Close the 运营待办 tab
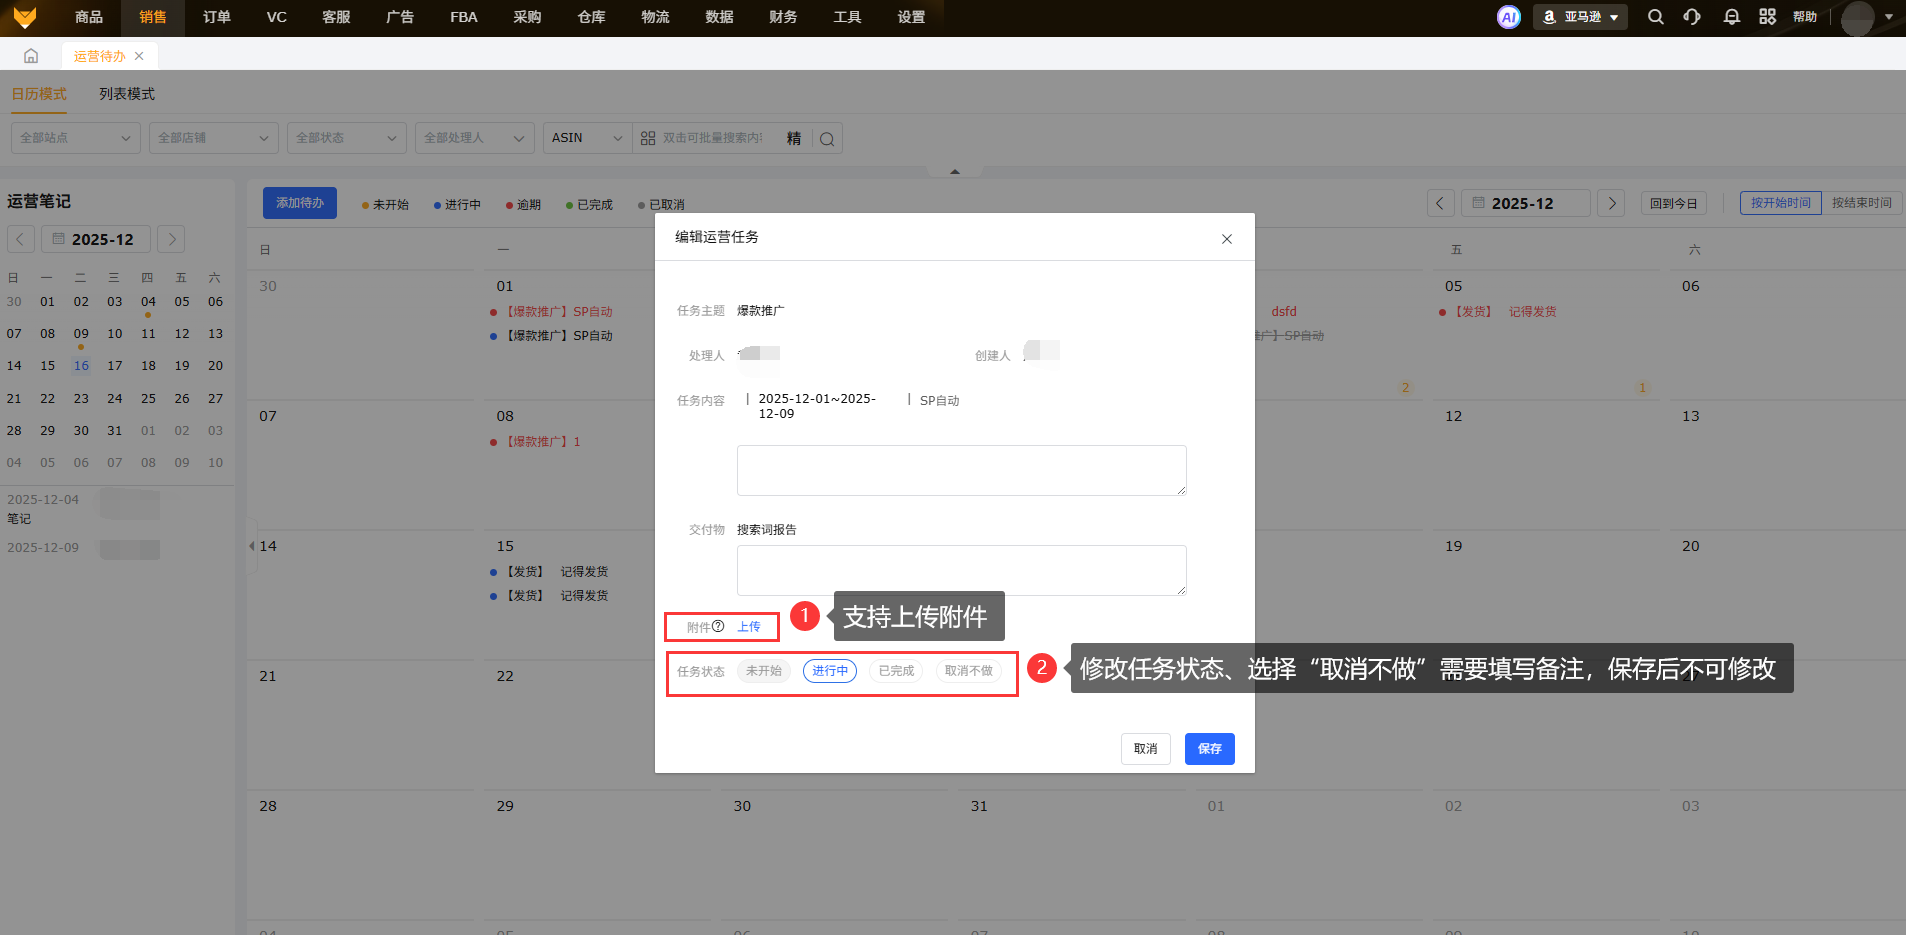The image size is (1906, 935). (x=139, y=56)
